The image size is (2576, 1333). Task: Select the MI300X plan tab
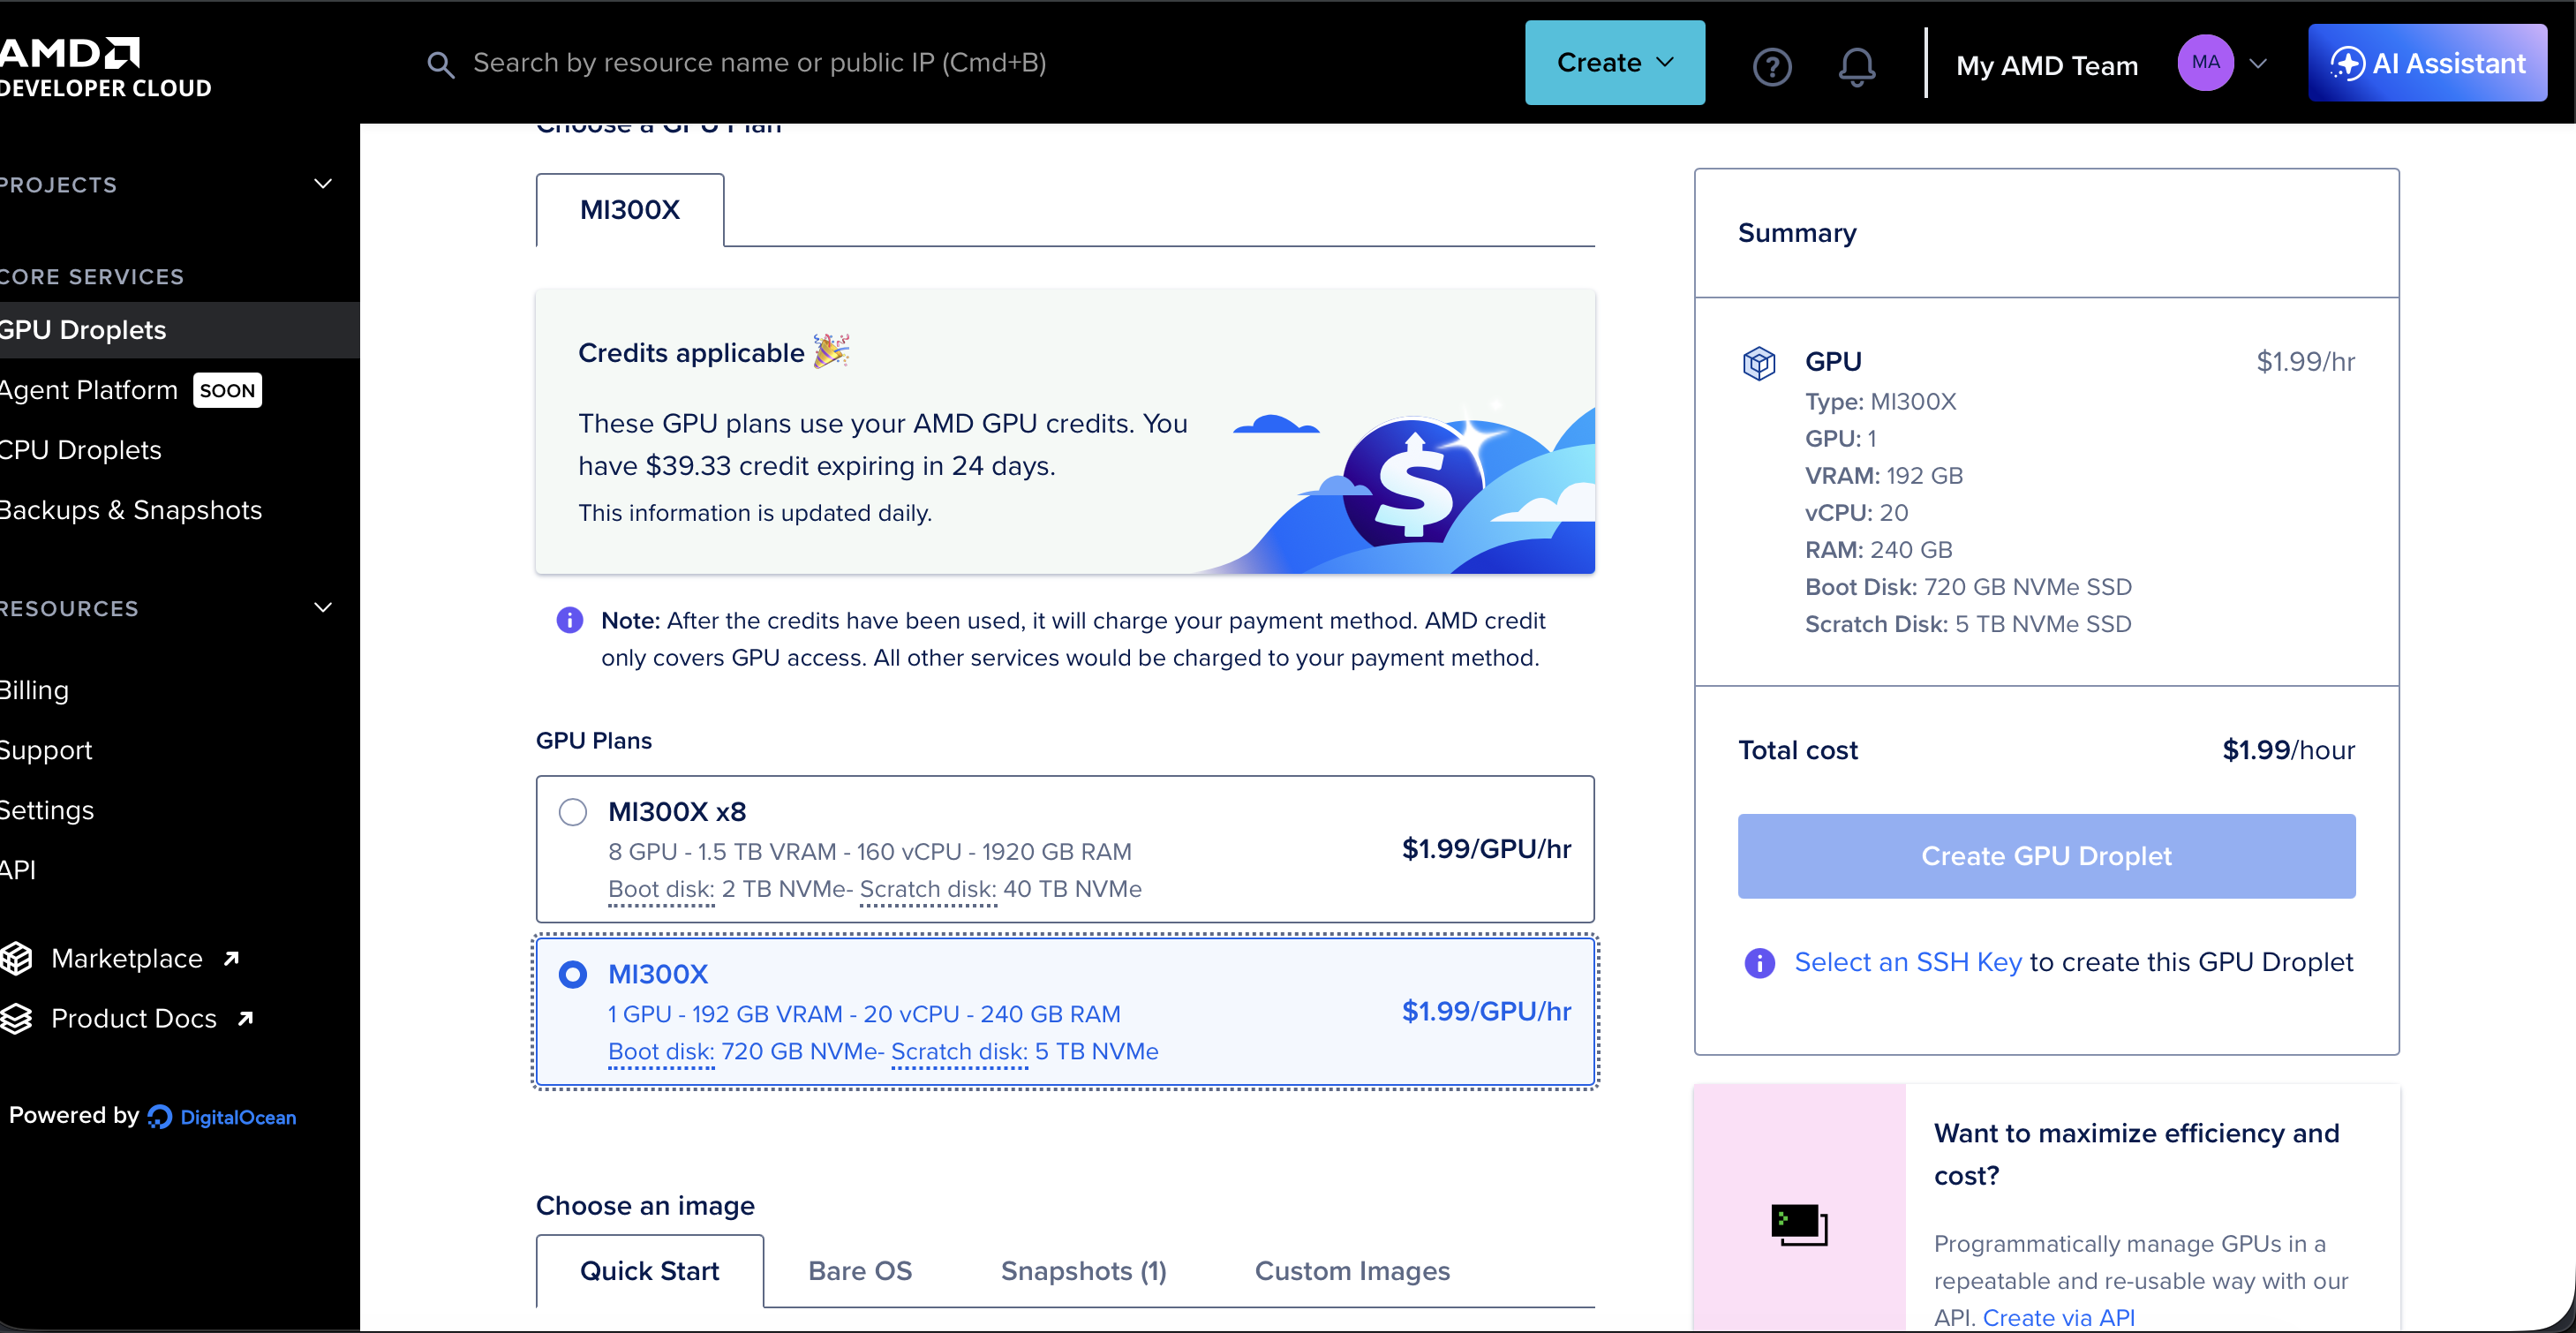click(630, 210)
